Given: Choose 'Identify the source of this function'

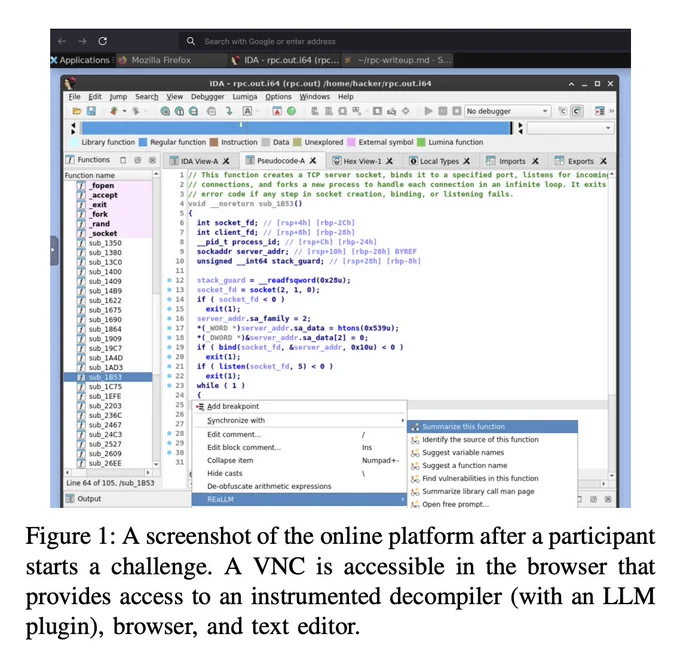Looking at the screenshot, I should [493, 440].
